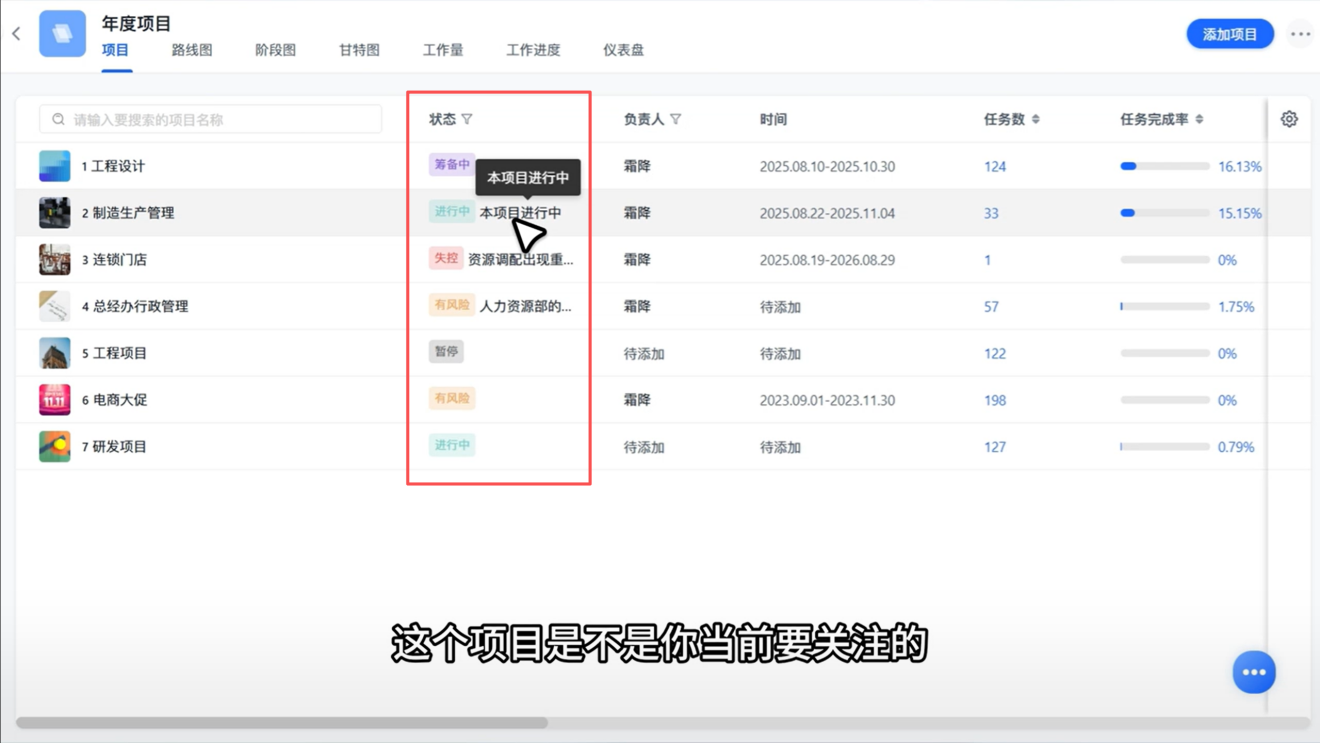Open the floating blue chat bubble button
This screenshot has width=1320, height=743.
point(1254,672)
